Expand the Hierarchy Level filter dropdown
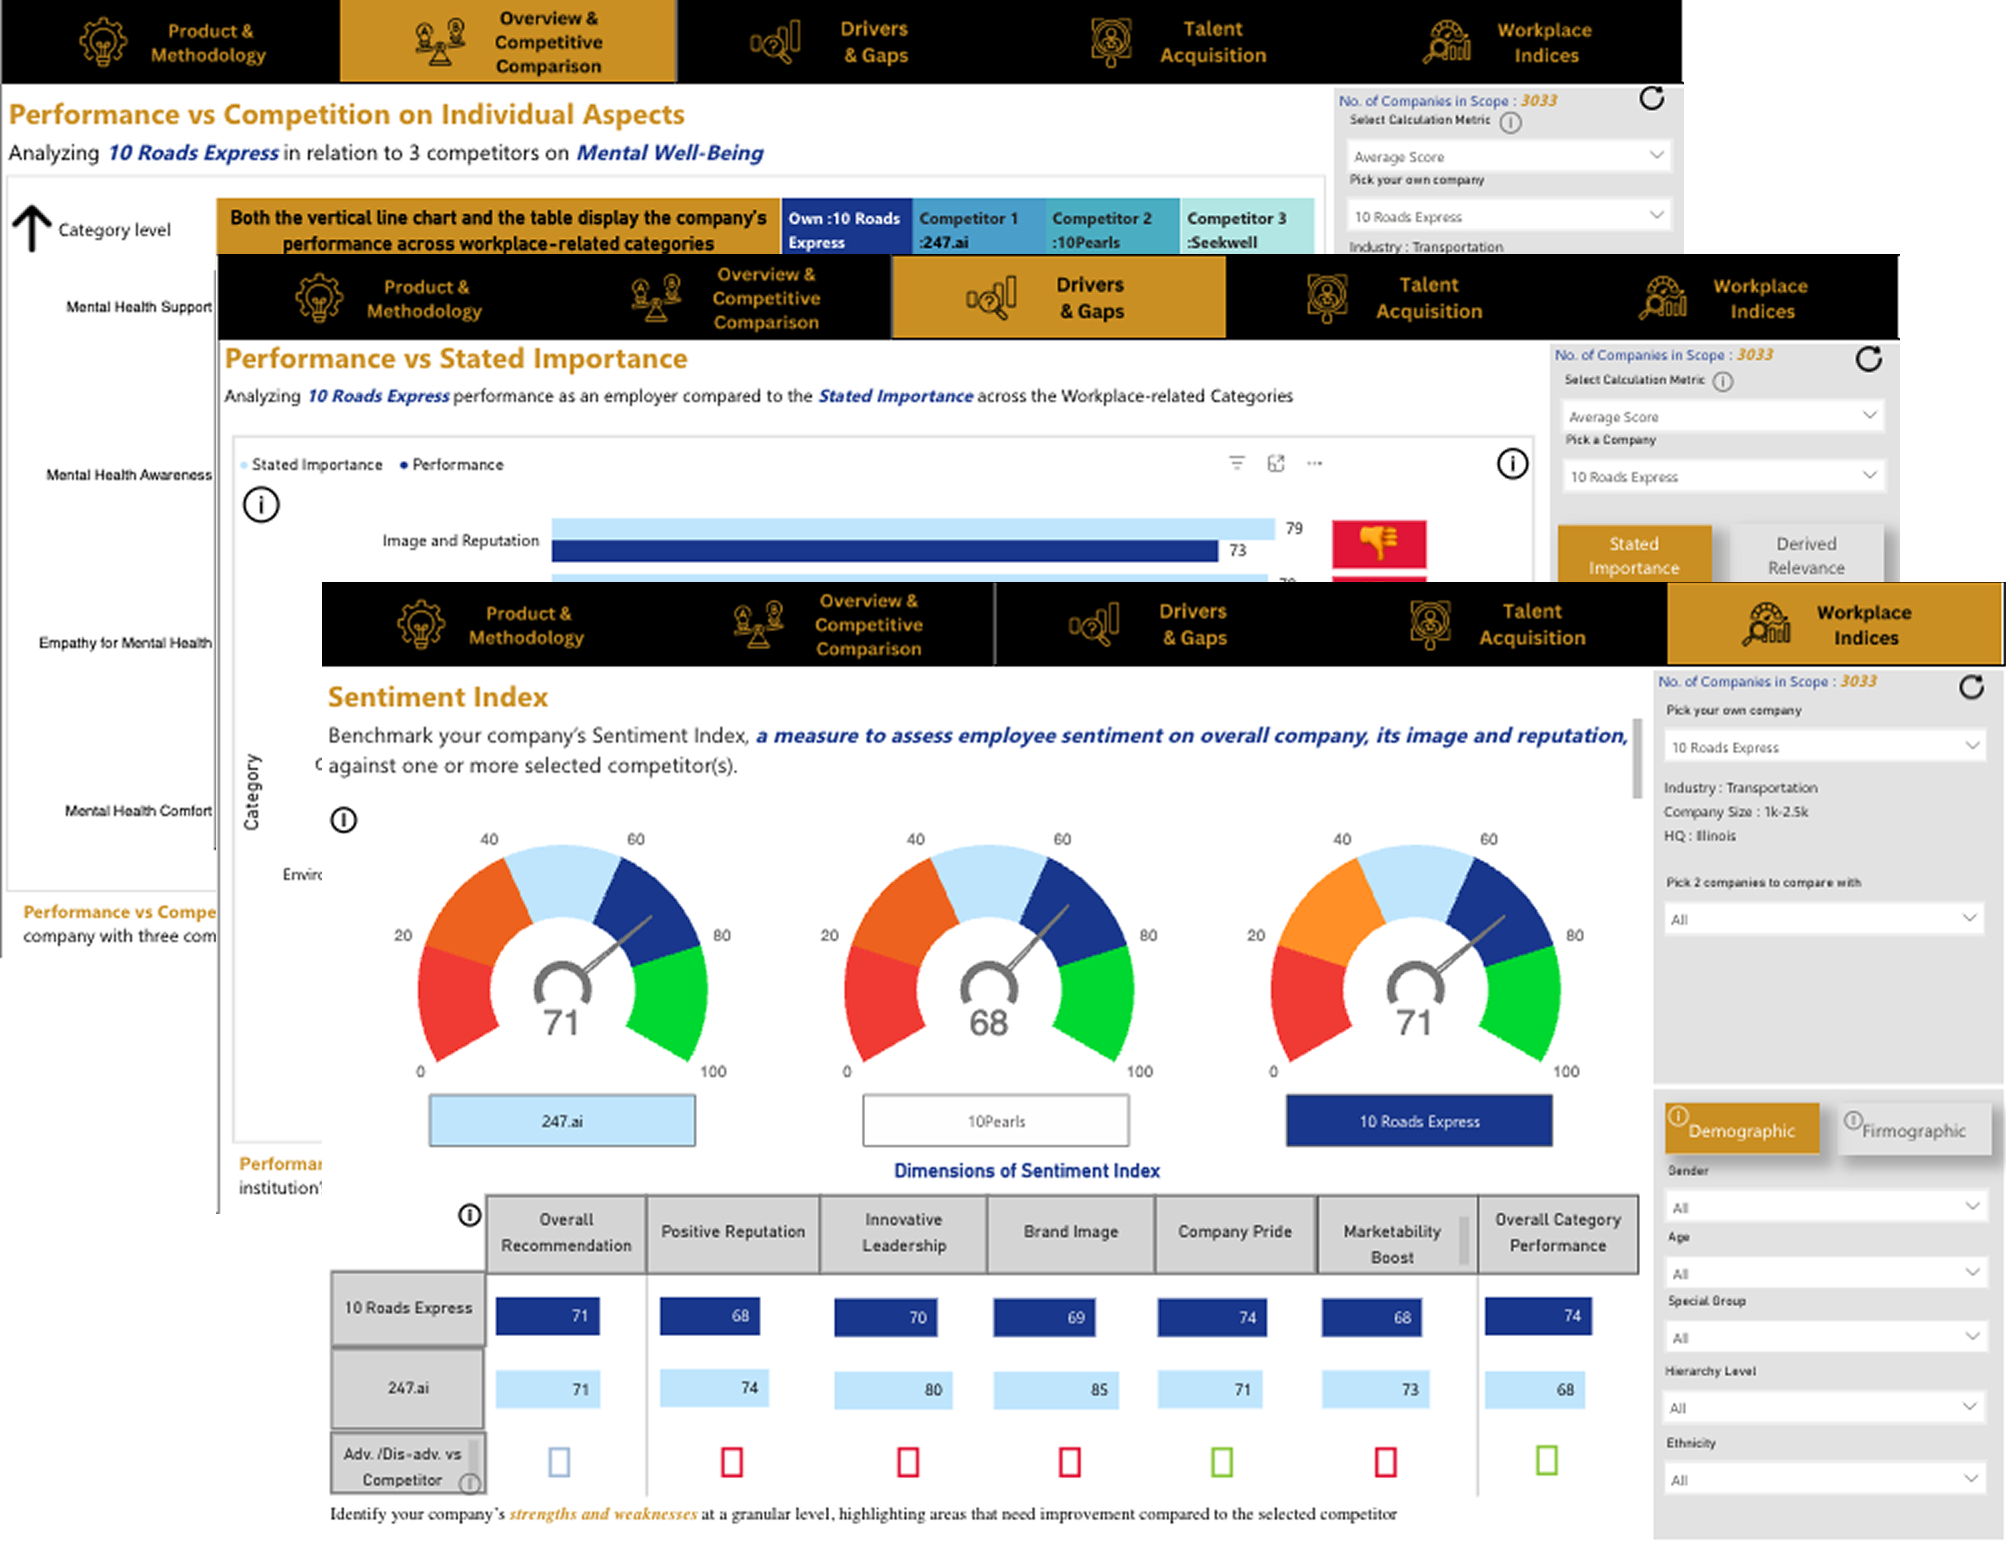 (x=1825, y=1407)
